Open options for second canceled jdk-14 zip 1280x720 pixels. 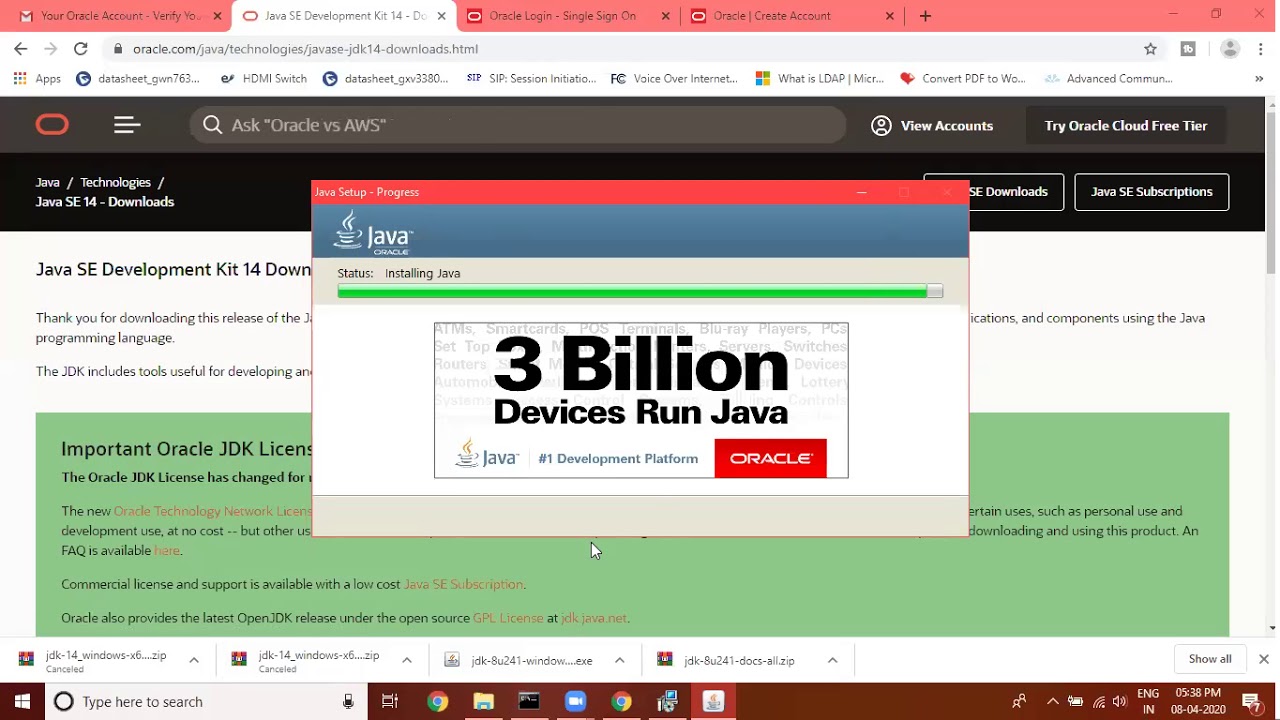(407, 660)
